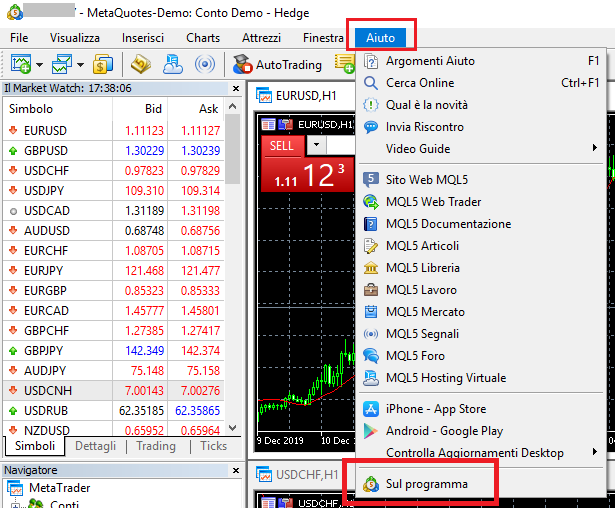Screen dimensions: 615x510
Task: Select the USDRUB symbol row
Action: click(x=113, y=410)
